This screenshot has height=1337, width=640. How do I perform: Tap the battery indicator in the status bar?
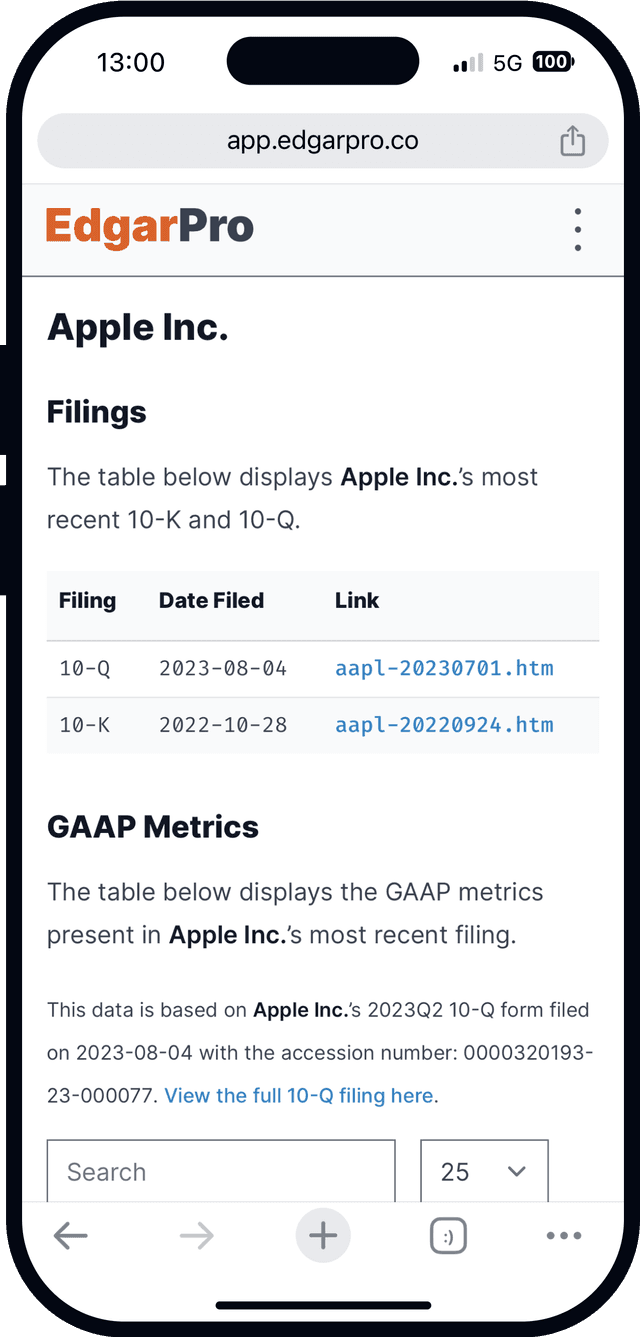click(x=553, y=63)
